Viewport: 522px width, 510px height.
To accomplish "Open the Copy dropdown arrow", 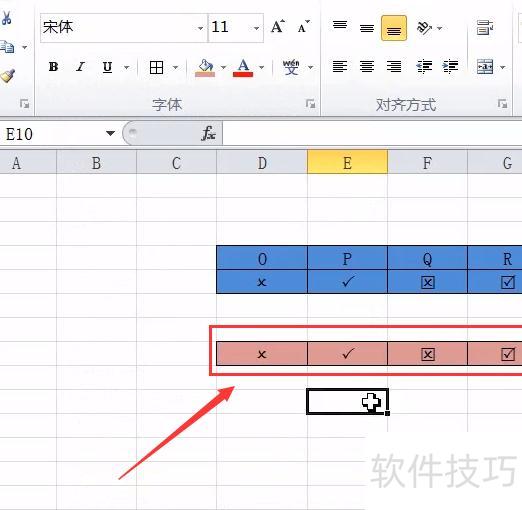I will pyautogui.click(x=25, y=47).
